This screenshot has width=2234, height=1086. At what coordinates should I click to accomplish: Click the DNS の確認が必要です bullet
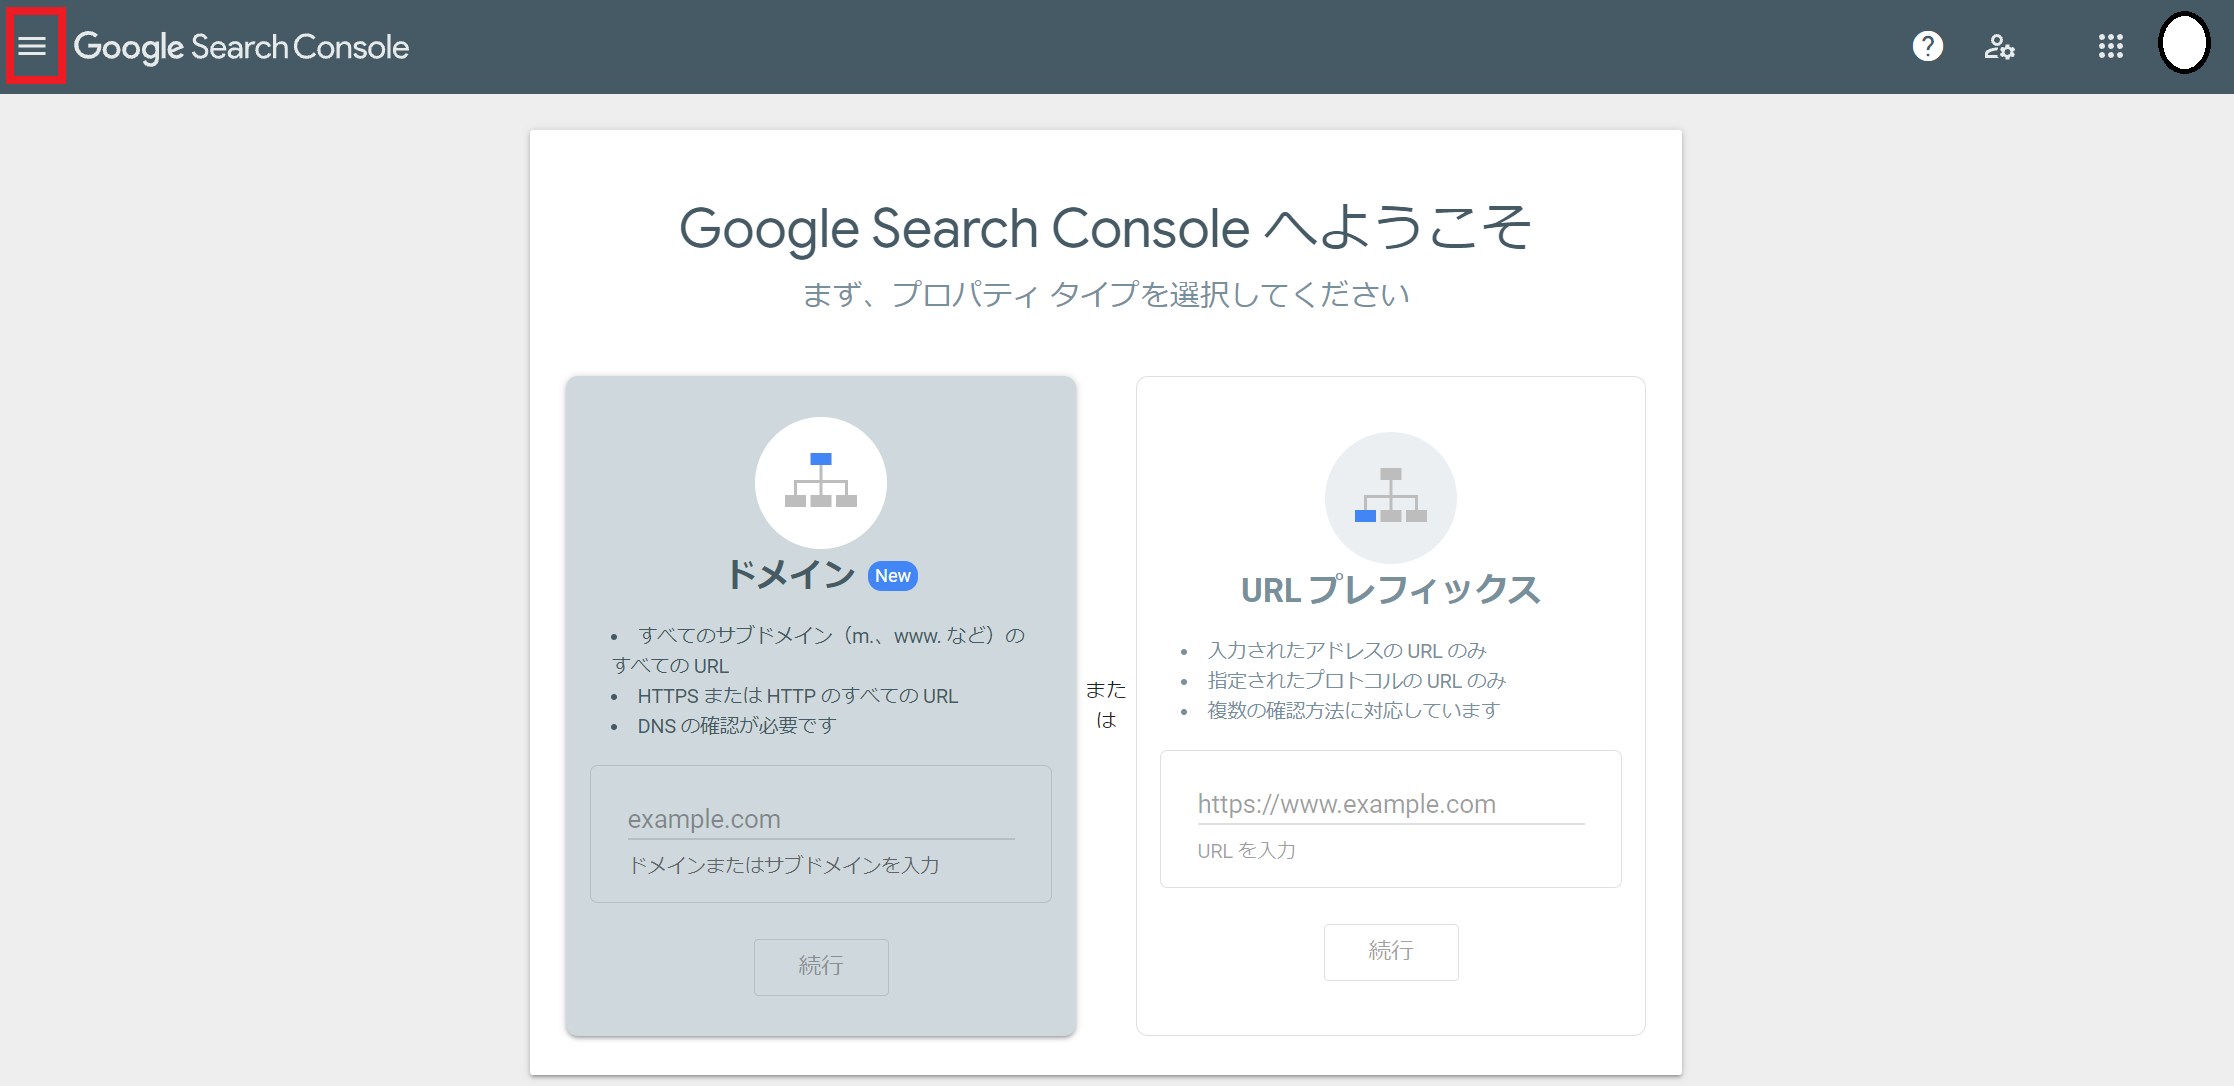[736, 726]
